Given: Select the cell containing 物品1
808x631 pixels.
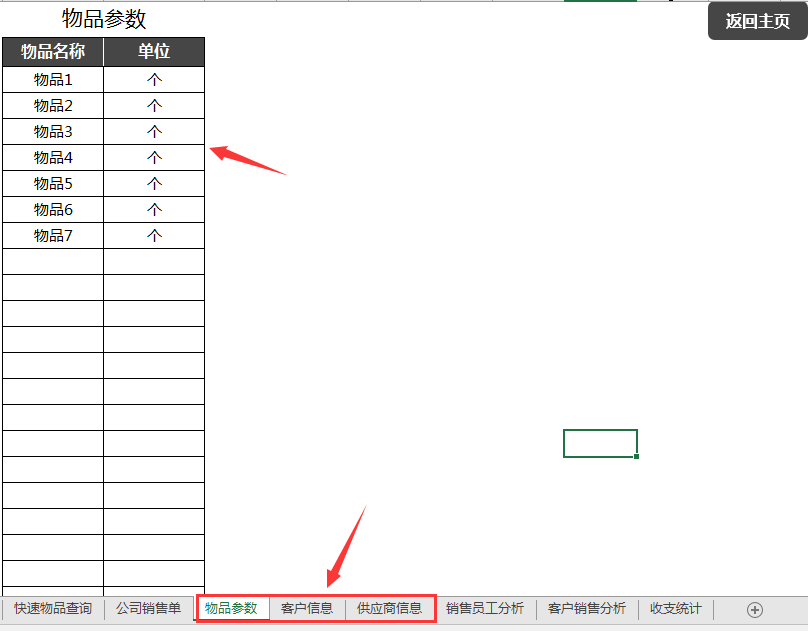Looking at the screenshot, I should click(53, 80).
